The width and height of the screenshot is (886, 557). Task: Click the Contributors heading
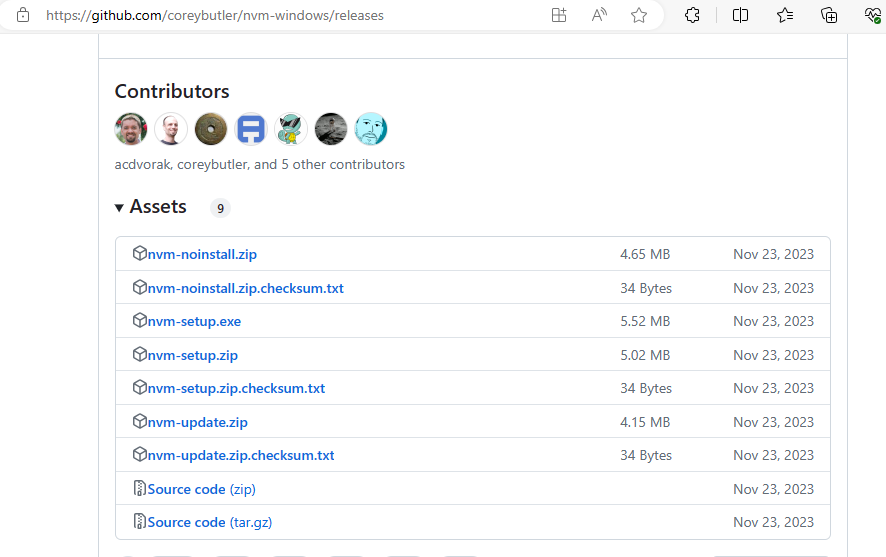[172, 92]
